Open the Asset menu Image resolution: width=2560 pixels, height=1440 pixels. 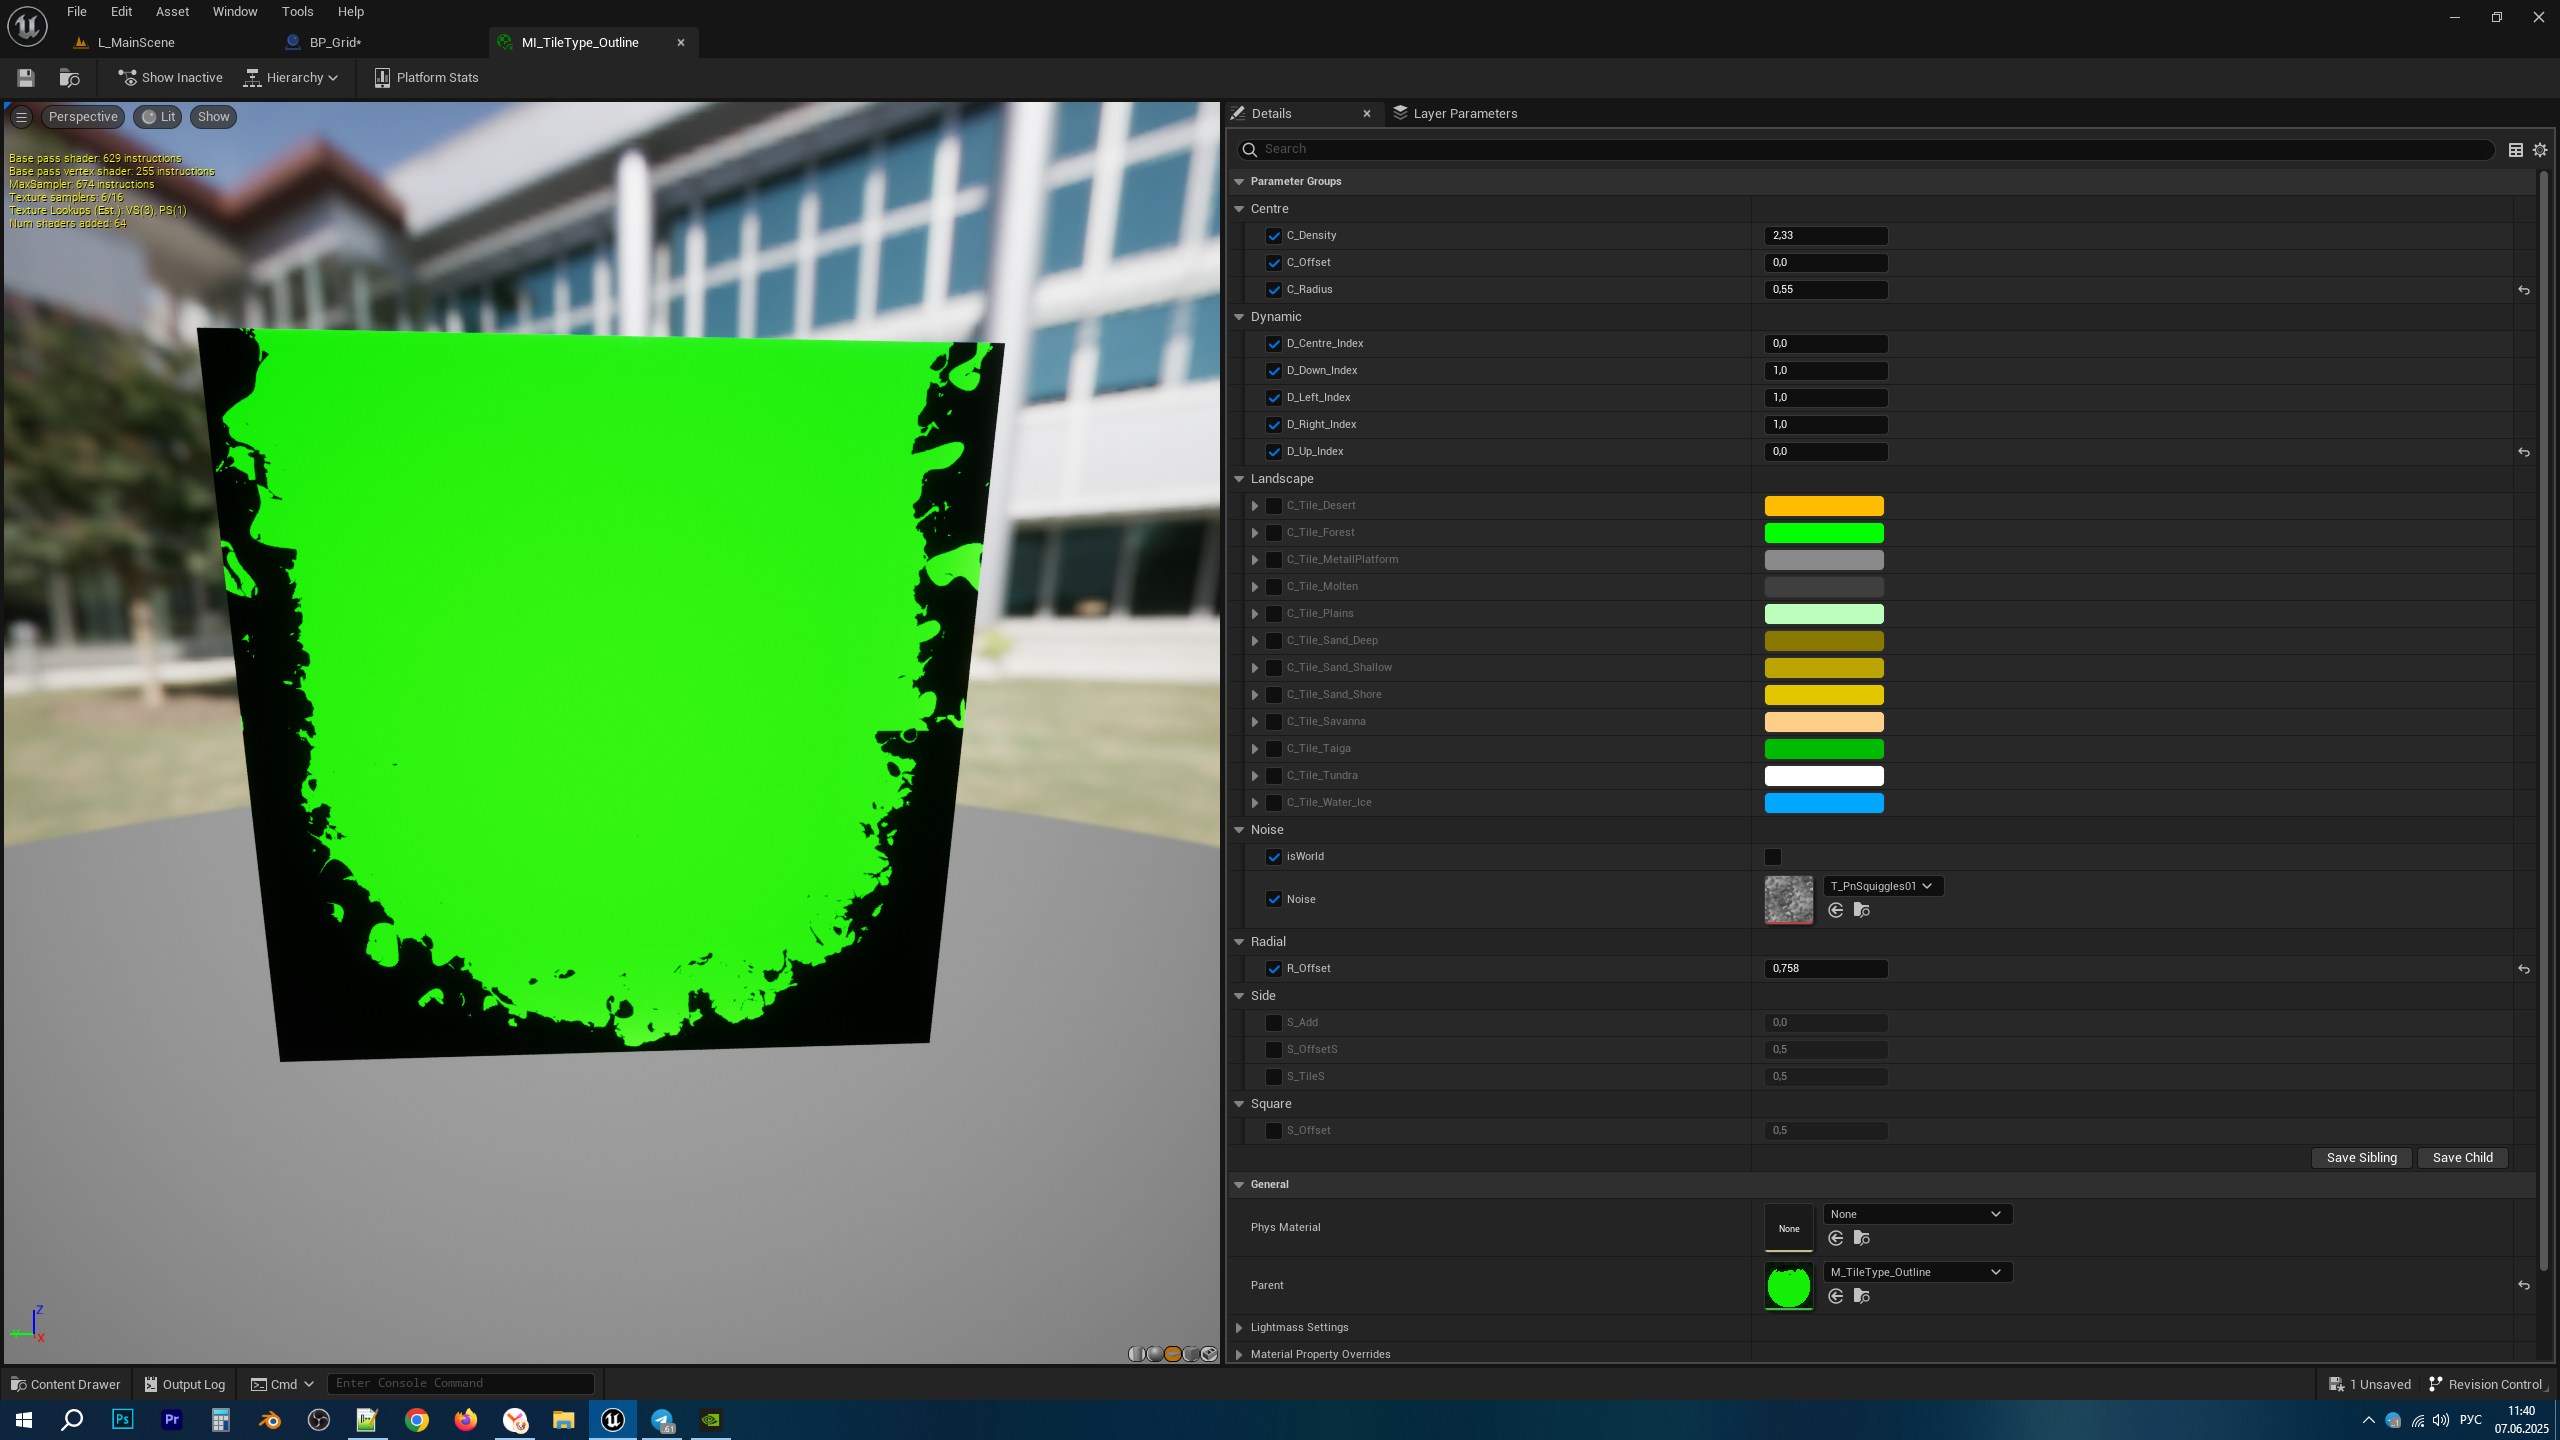click(x=172, y=12)
